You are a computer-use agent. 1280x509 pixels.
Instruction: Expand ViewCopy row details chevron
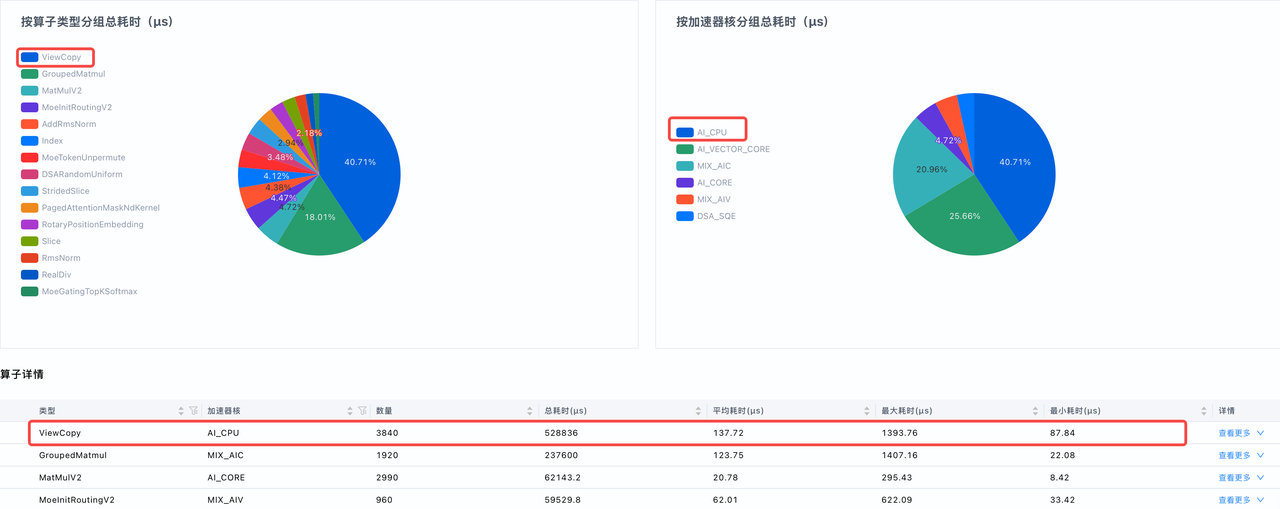tap(1260, 433)
